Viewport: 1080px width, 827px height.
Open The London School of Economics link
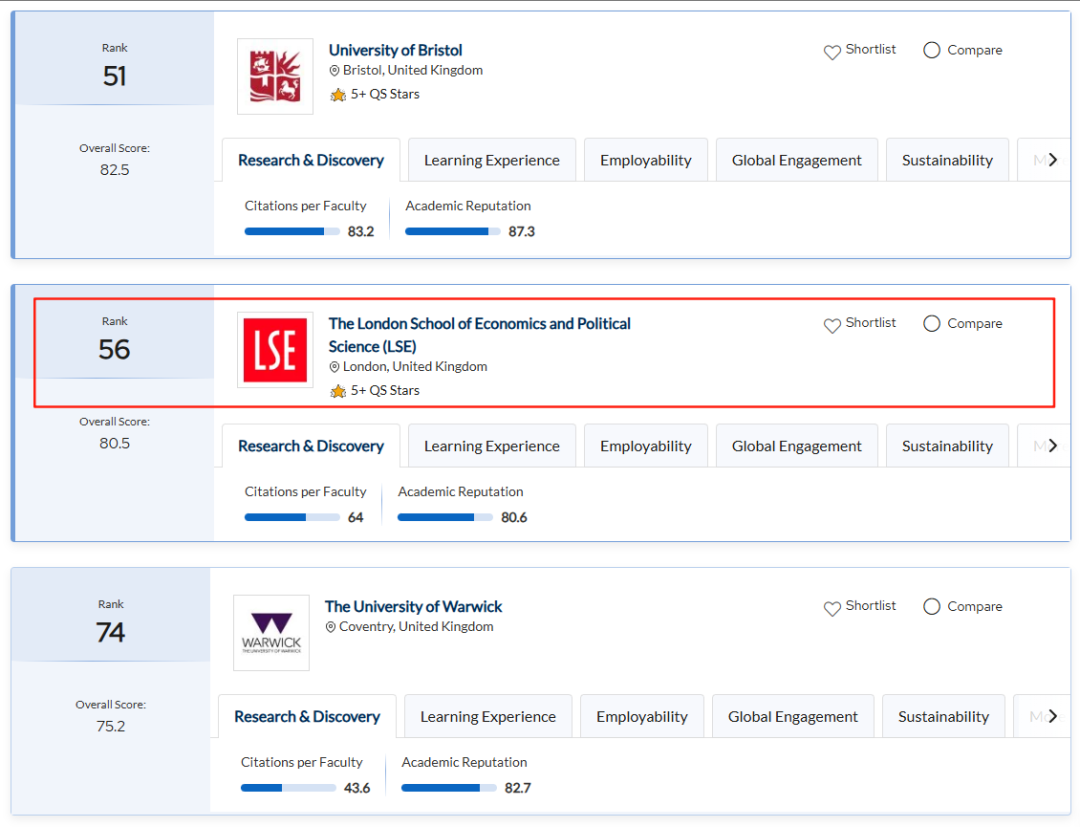479,335
